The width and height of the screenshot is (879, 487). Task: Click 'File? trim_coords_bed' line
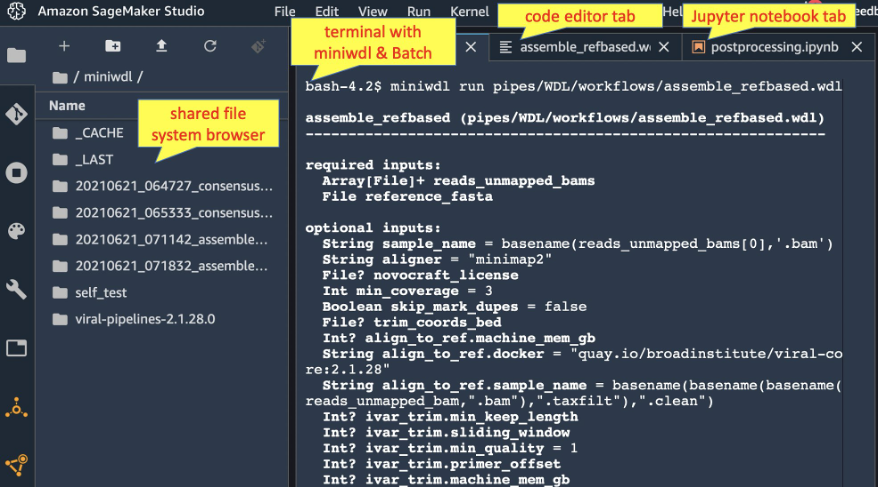coord(412,322)
